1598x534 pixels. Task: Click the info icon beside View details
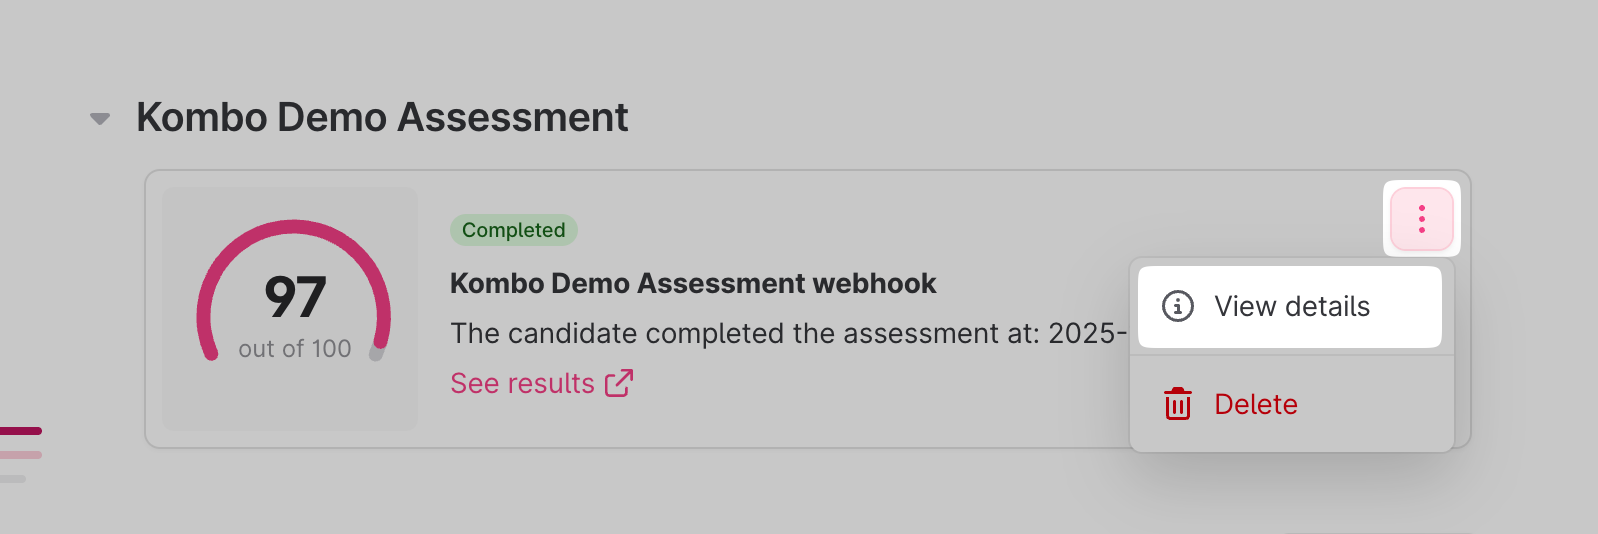[1178, 306]
